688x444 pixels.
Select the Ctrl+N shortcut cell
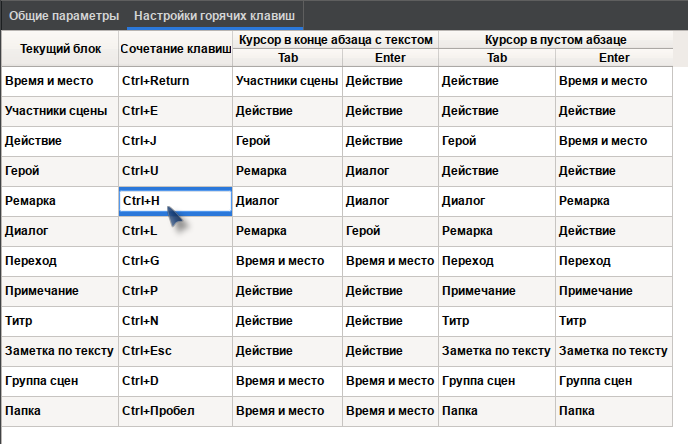pos(176,321)
